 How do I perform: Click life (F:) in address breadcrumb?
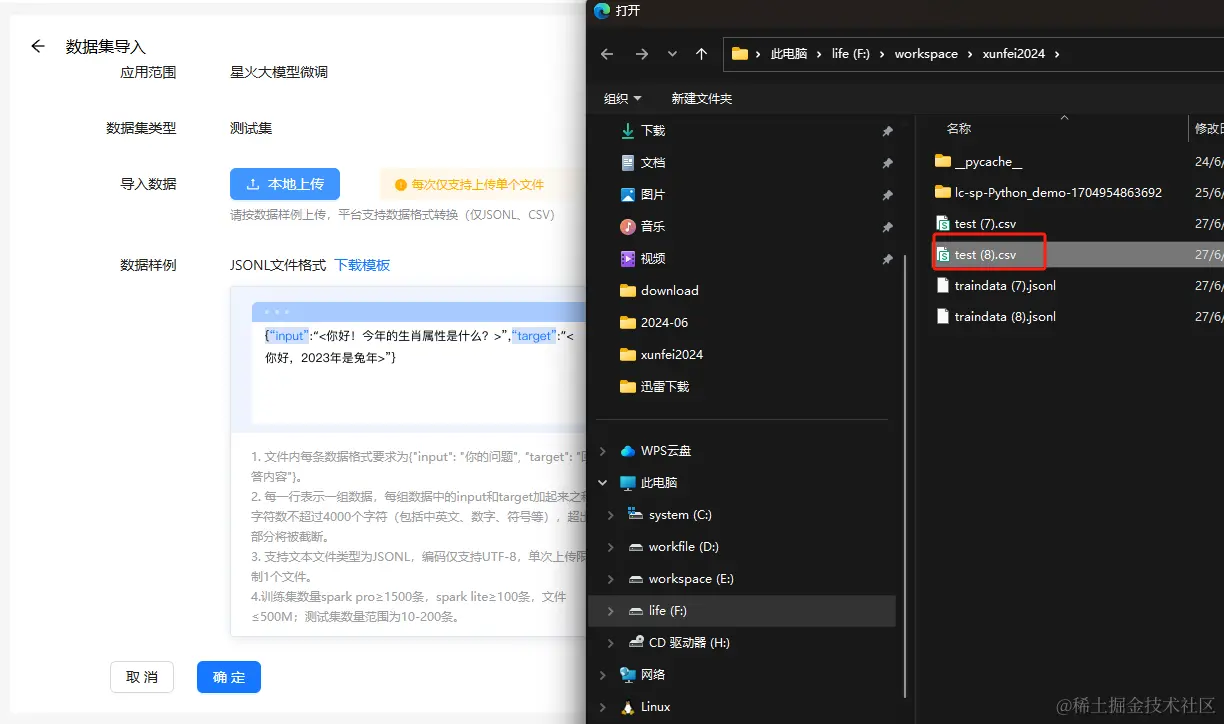851,54
